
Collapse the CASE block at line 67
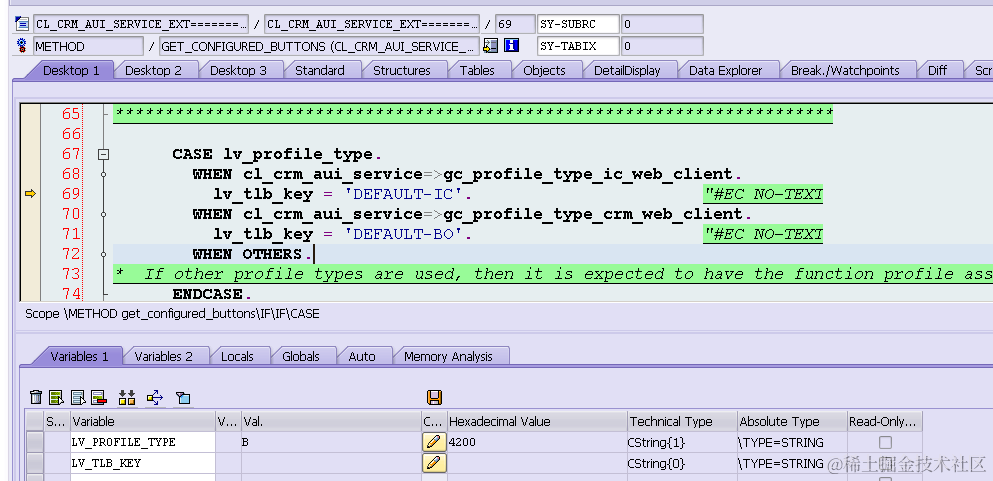click(103, 154)
